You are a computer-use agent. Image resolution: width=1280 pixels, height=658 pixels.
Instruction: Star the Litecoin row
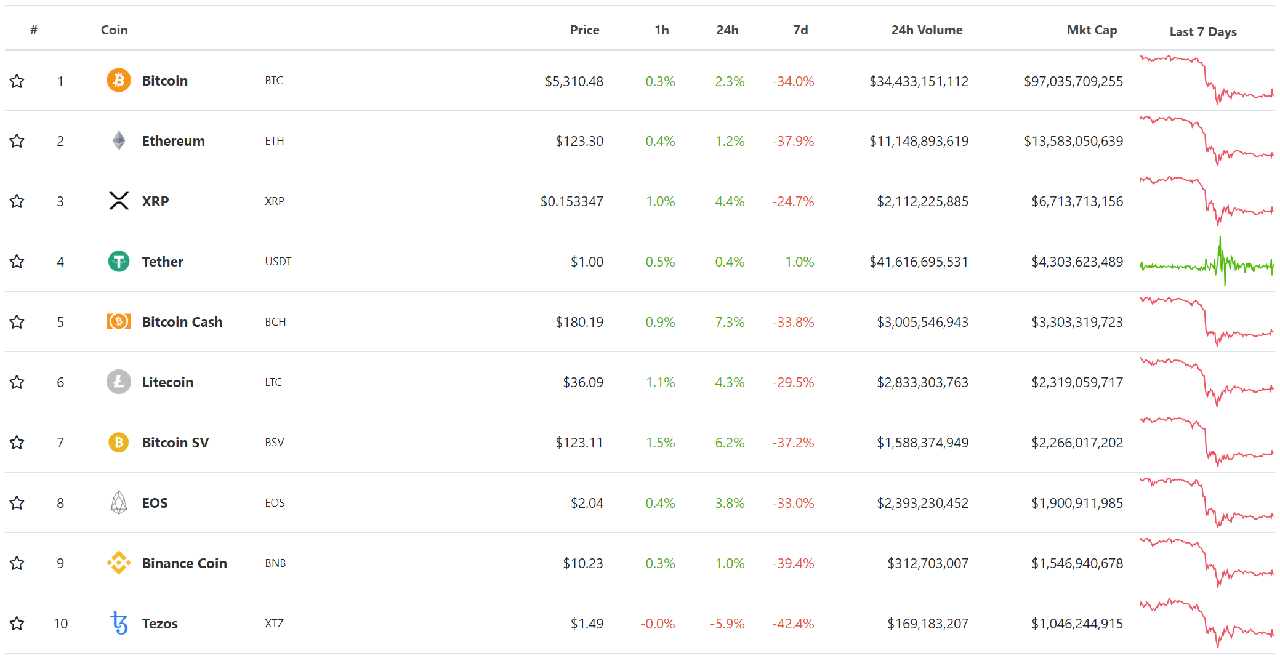click(x=17, y=382)
